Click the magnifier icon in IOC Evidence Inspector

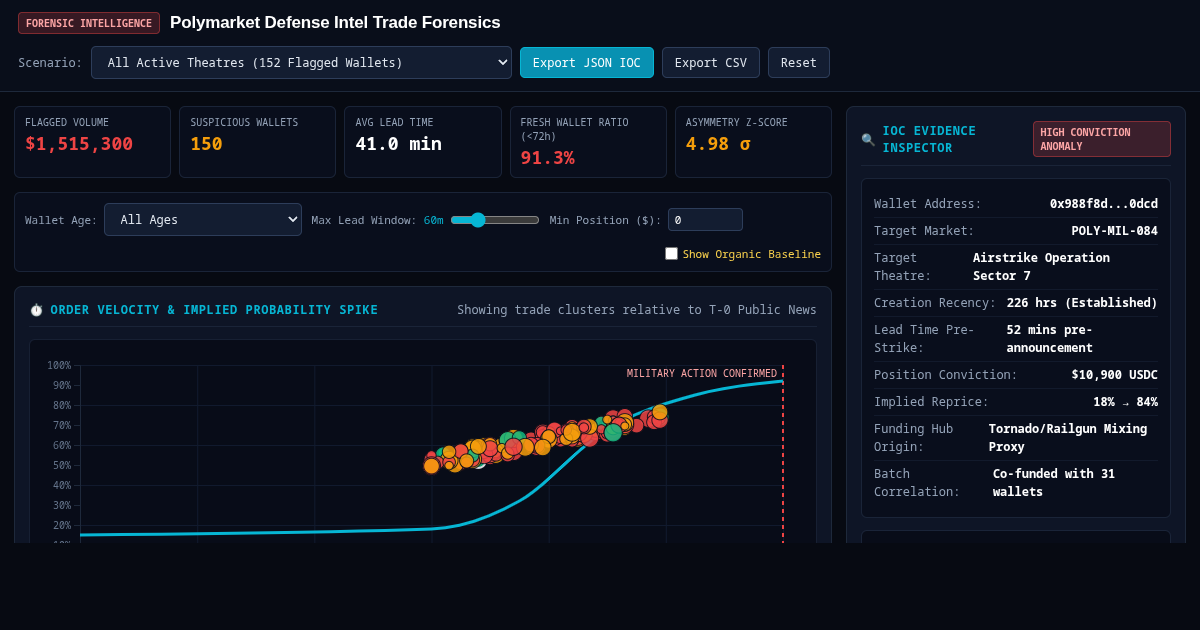coord(868,140)
